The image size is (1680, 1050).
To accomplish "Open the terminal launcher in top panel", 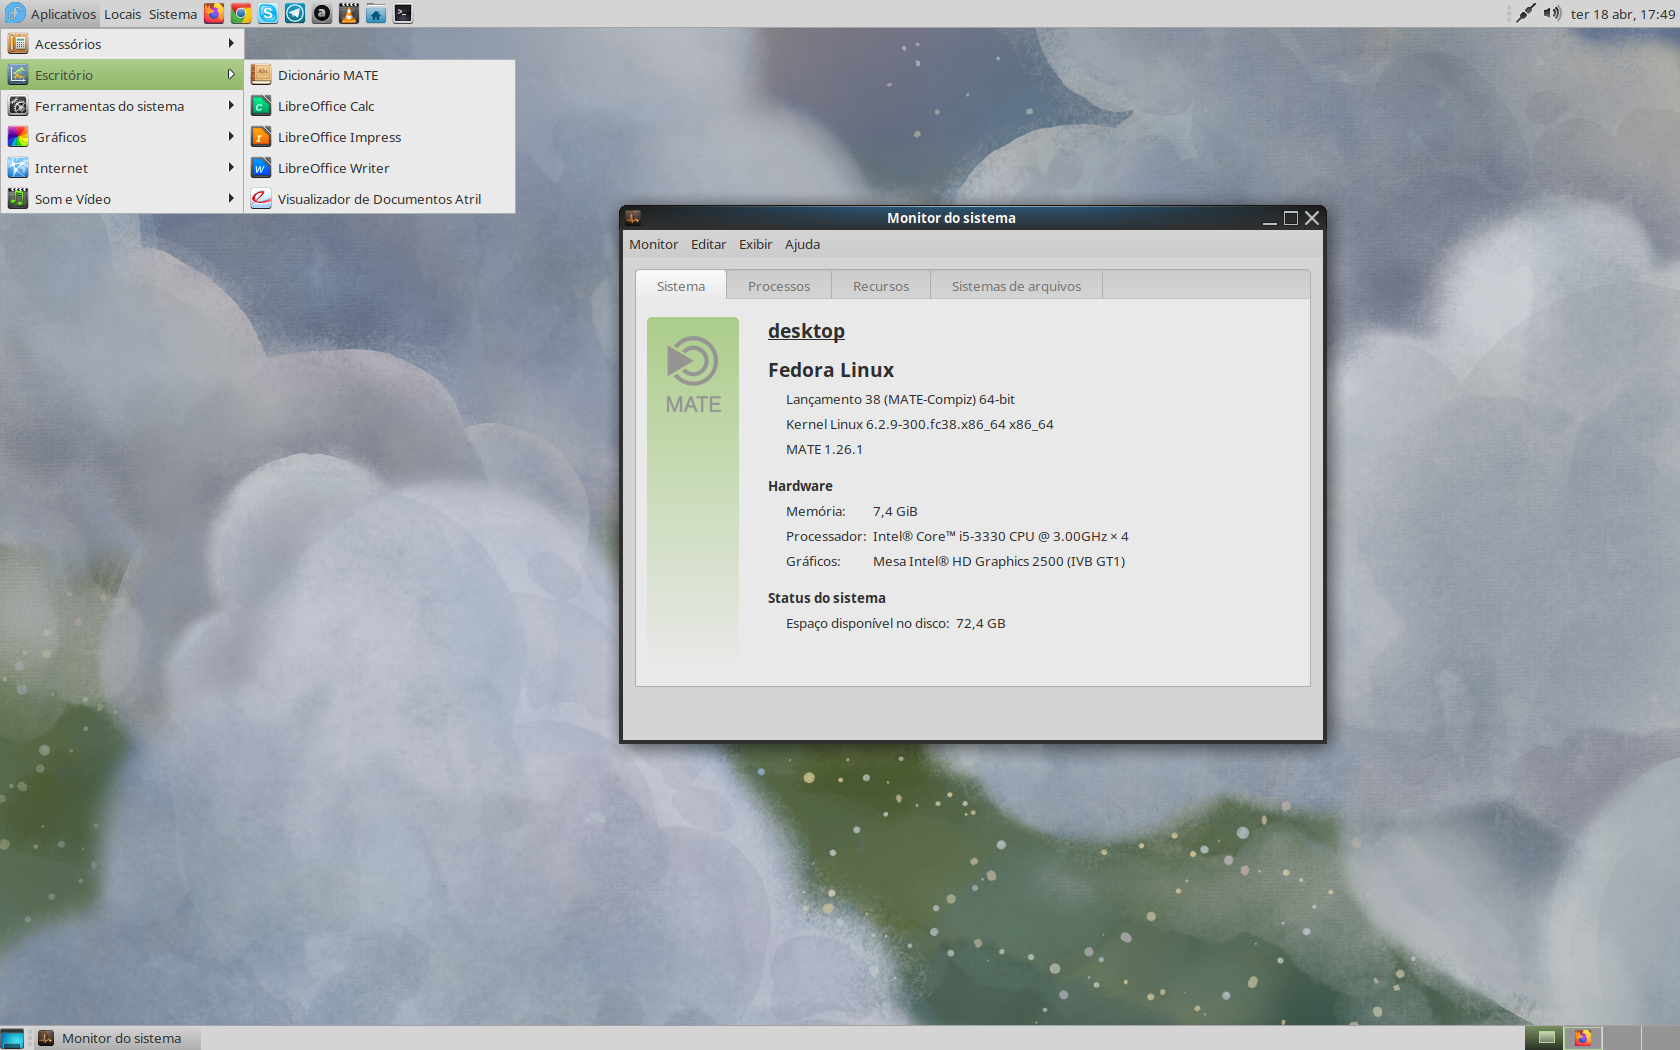I will tap(403, 14).
